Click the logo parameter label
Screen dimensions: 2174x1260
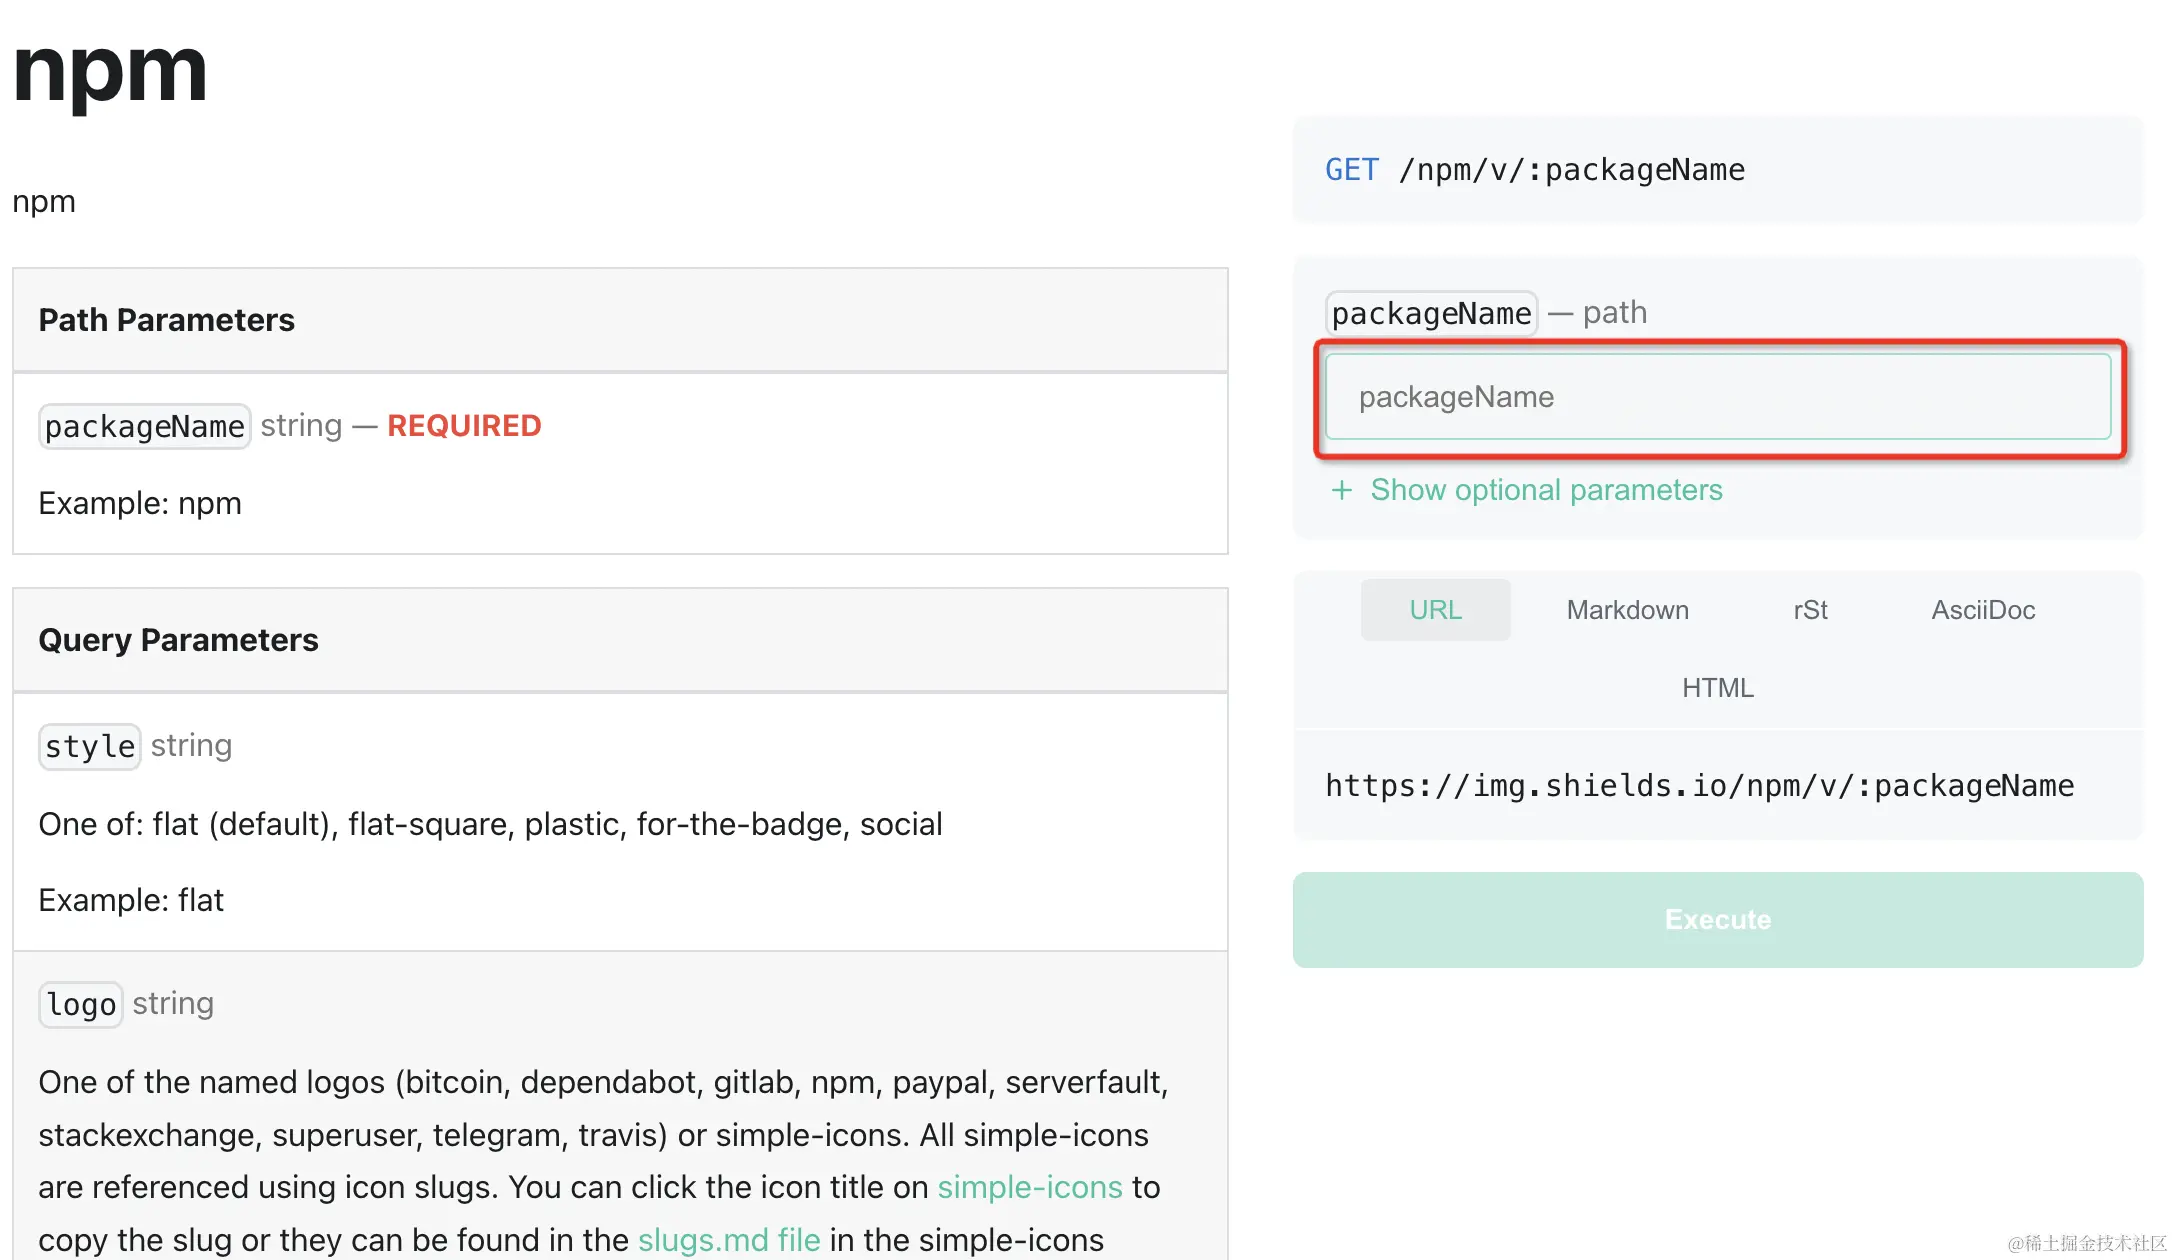tap(80, 1004)
